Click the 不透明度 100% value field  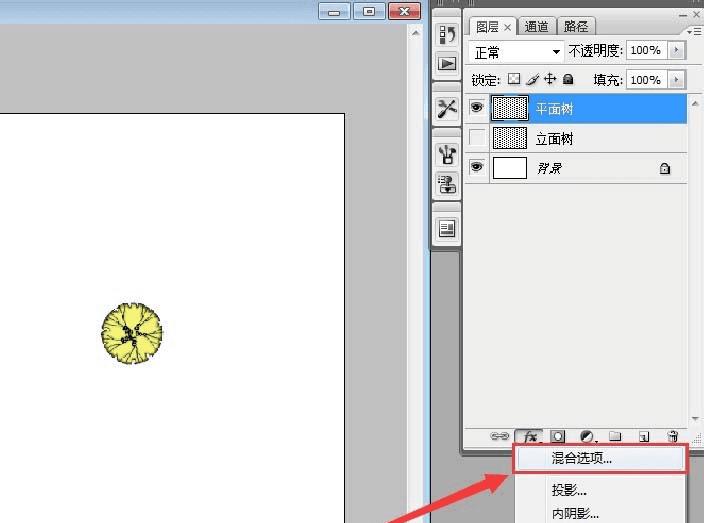pos(647,50)
